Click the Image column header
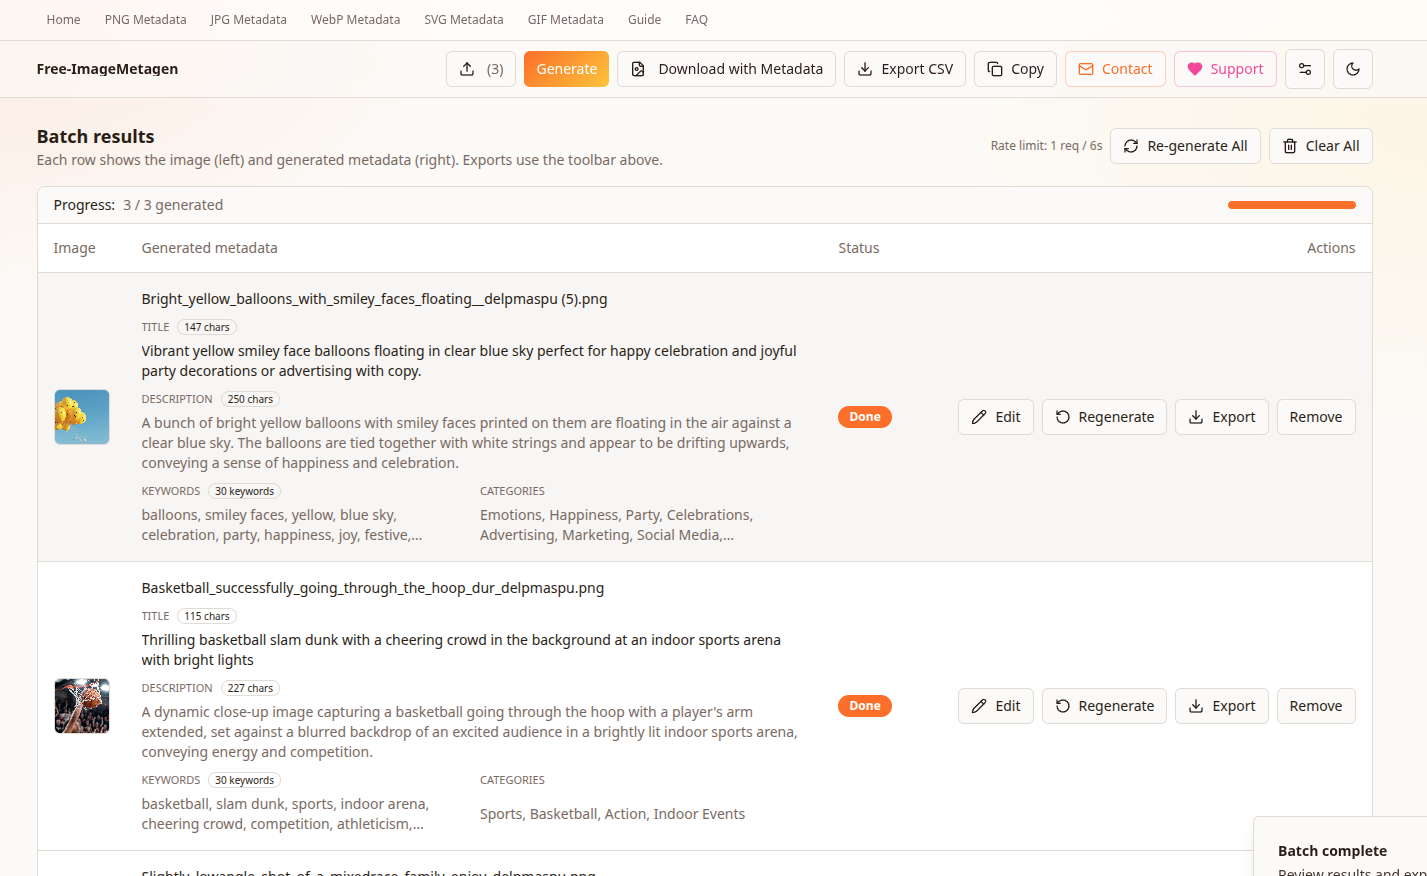 pyautogui.click(x=75, y=248)
